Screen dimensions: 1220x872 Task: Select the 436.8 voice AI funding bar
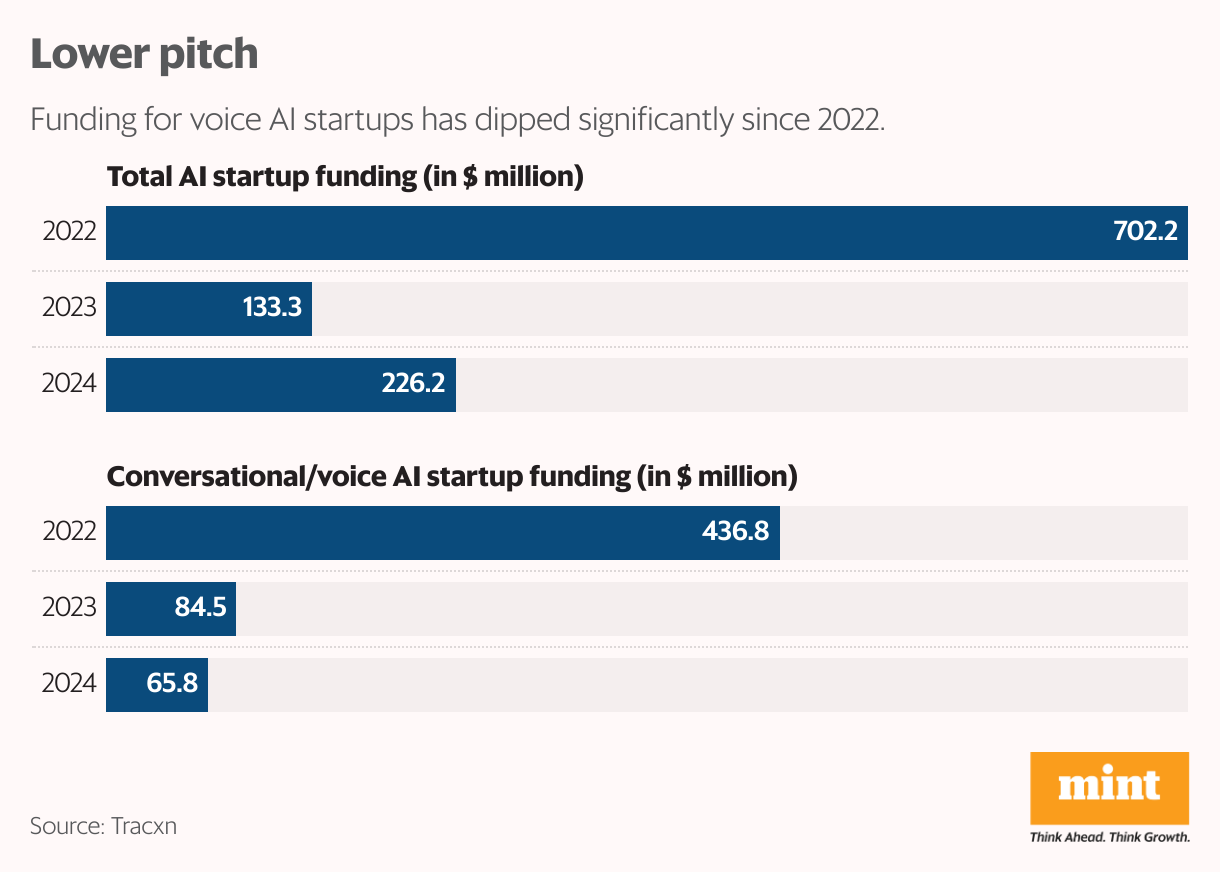[443, 532]
